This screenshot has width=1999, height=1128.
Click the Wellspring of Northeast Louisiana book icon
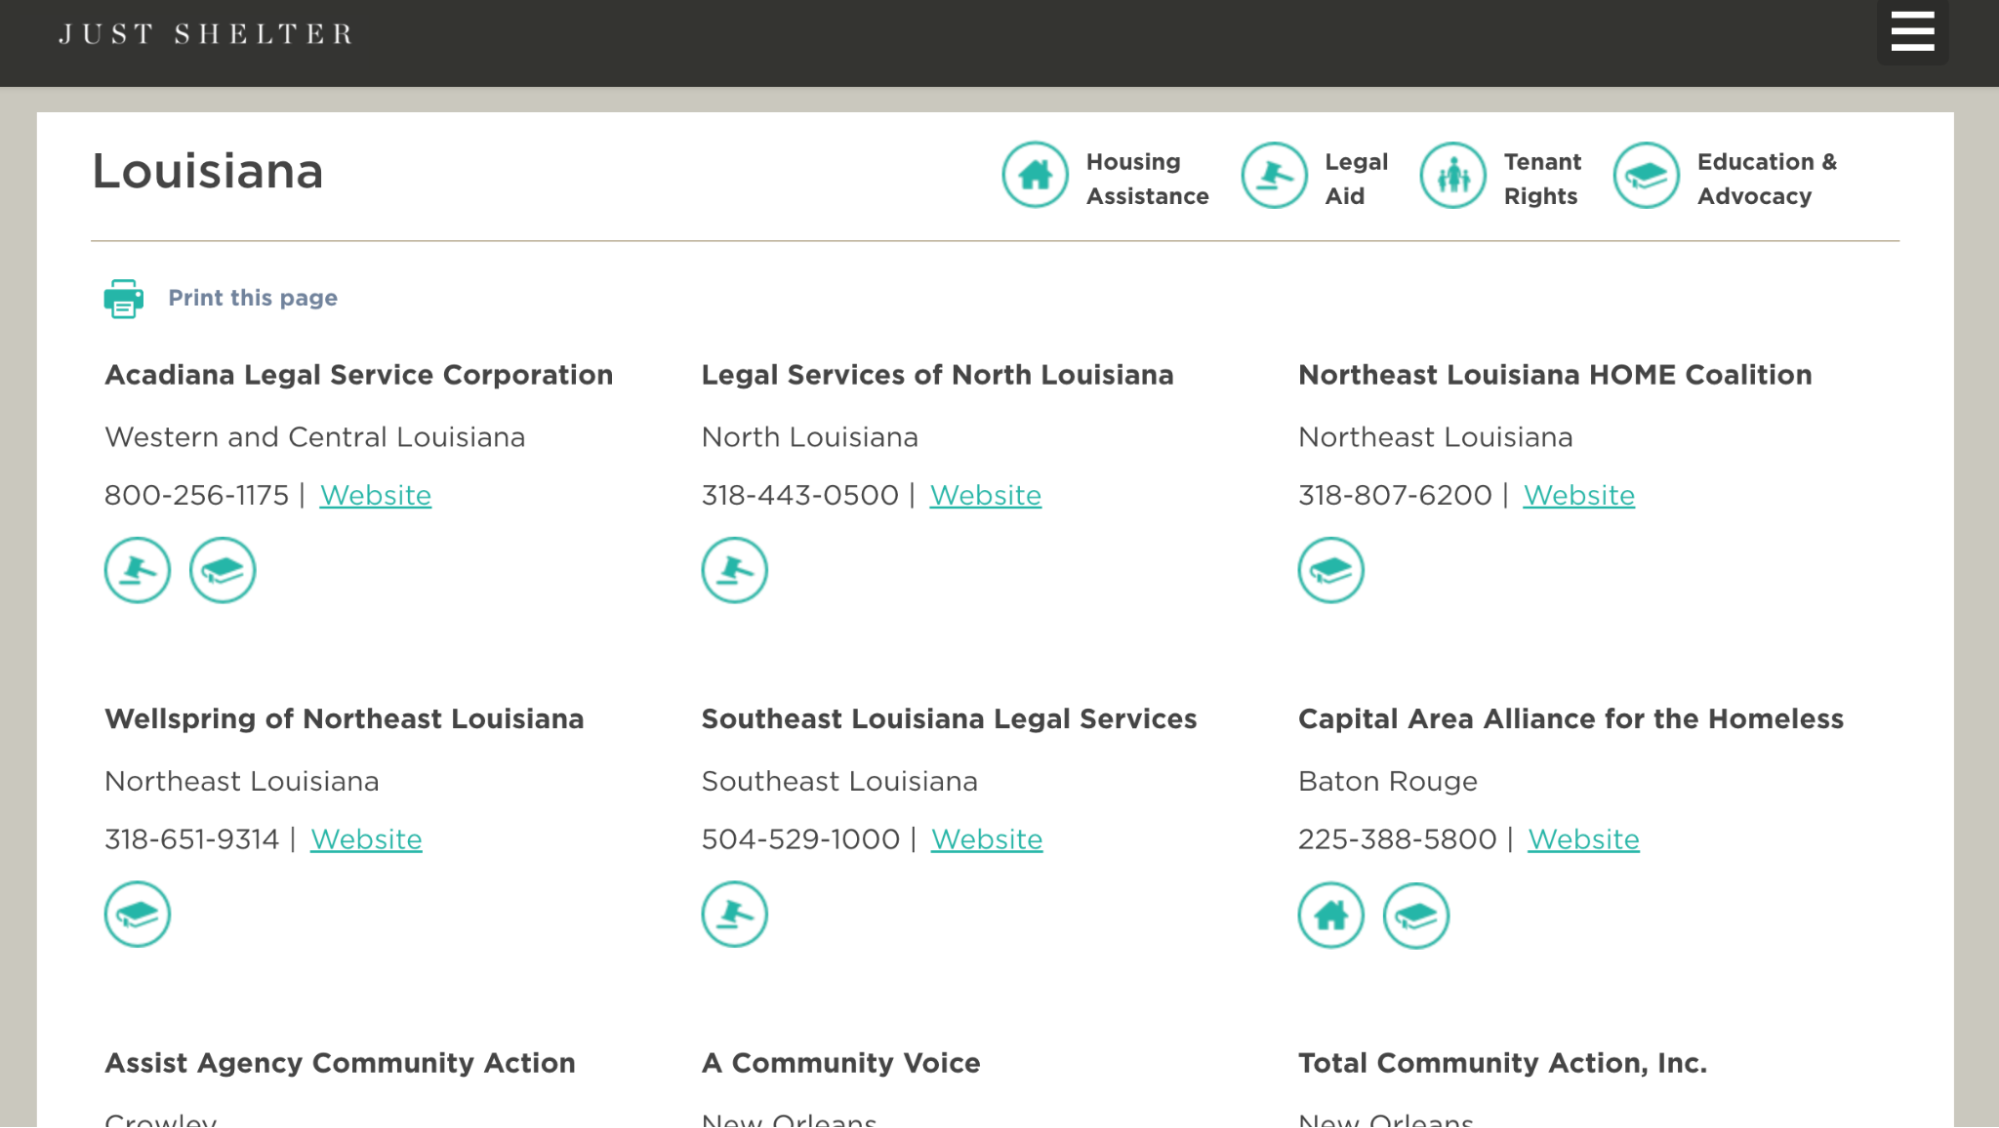coord(137,914)
